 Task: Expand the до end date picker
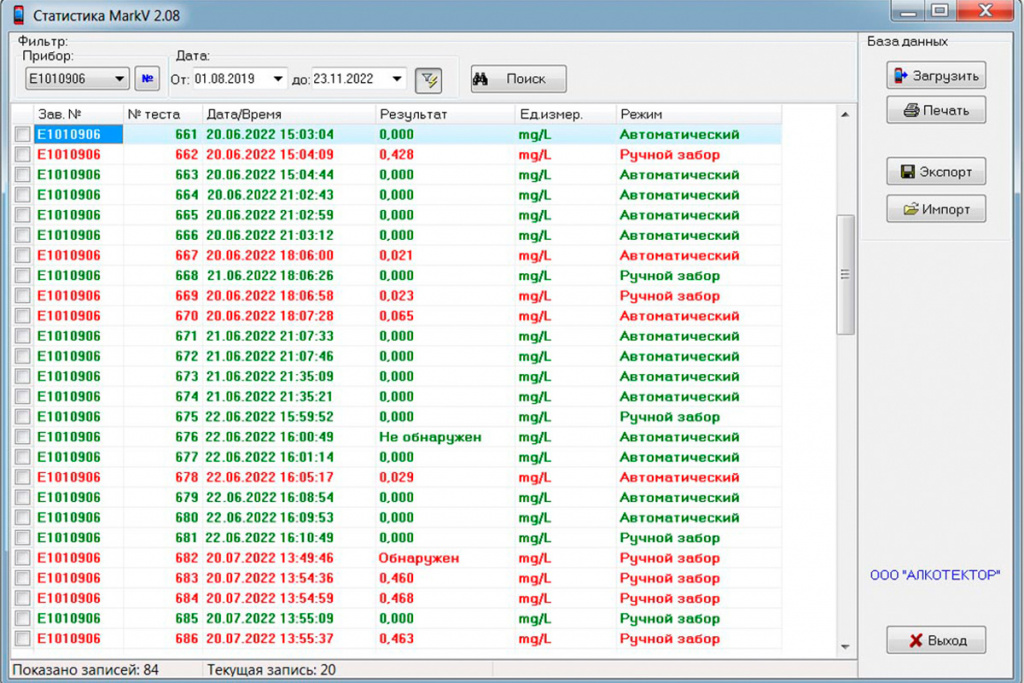(x=397, y=79)
